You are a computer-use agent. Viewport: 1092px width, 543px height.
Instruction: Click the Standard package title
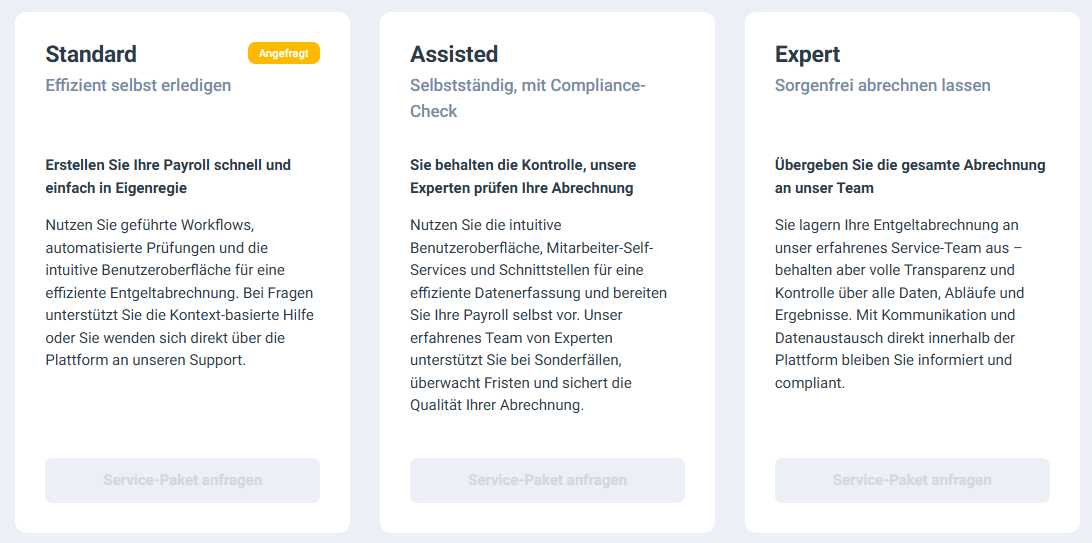(91, 54)
